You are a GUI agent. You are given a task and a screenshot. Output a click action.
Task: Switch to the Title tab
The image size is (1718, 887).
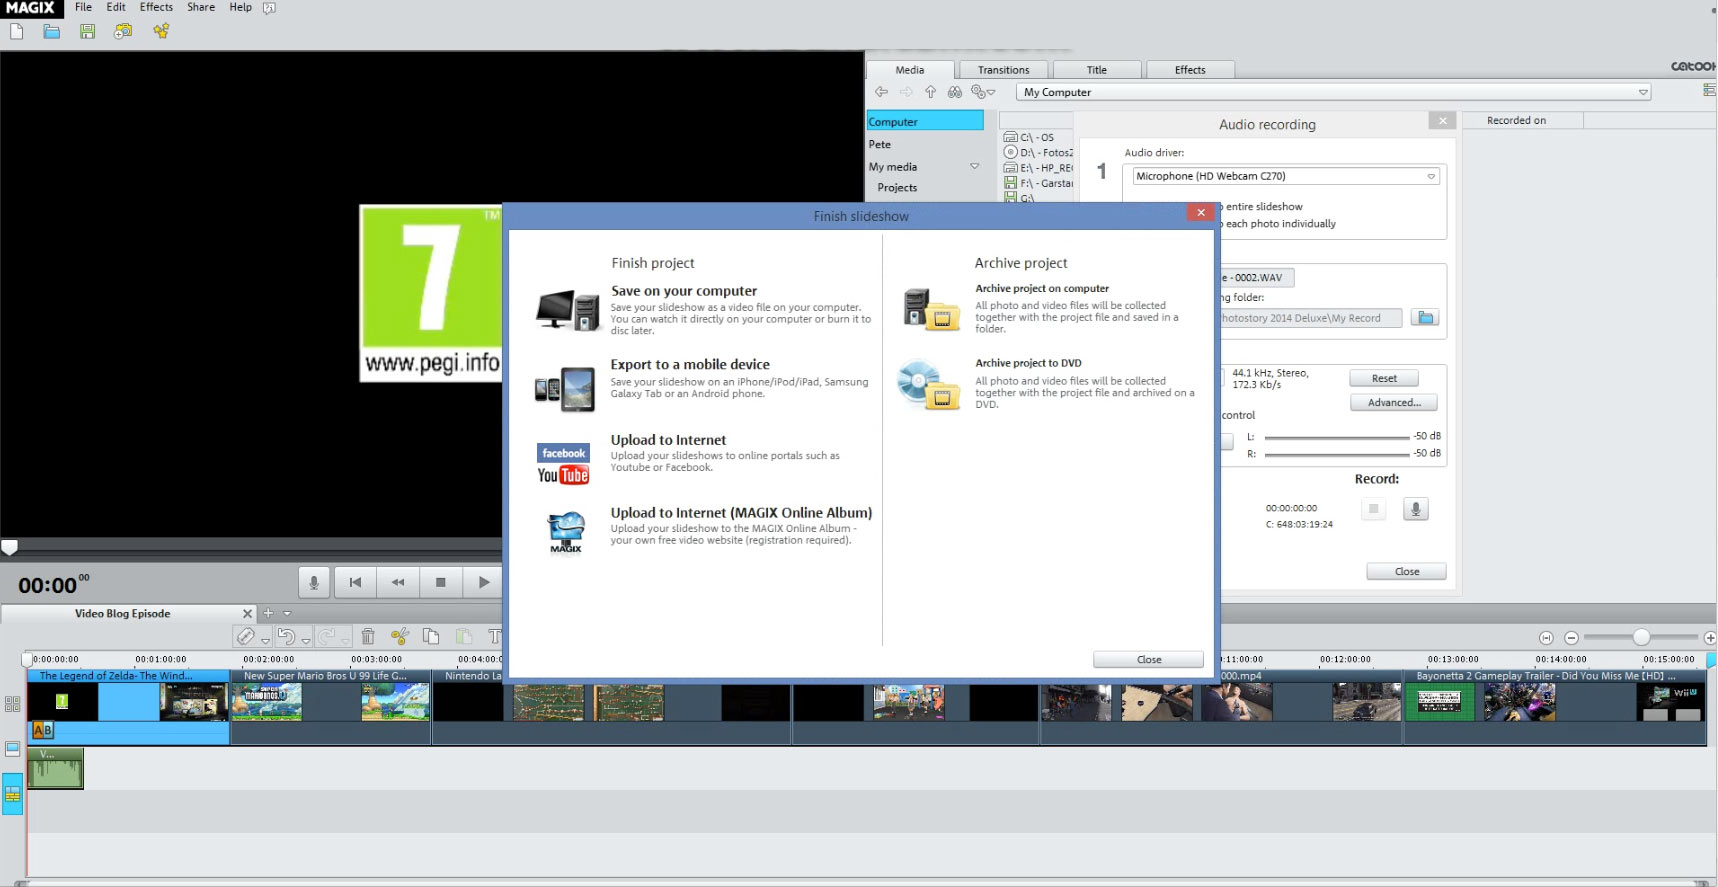tap(1097, 70)
